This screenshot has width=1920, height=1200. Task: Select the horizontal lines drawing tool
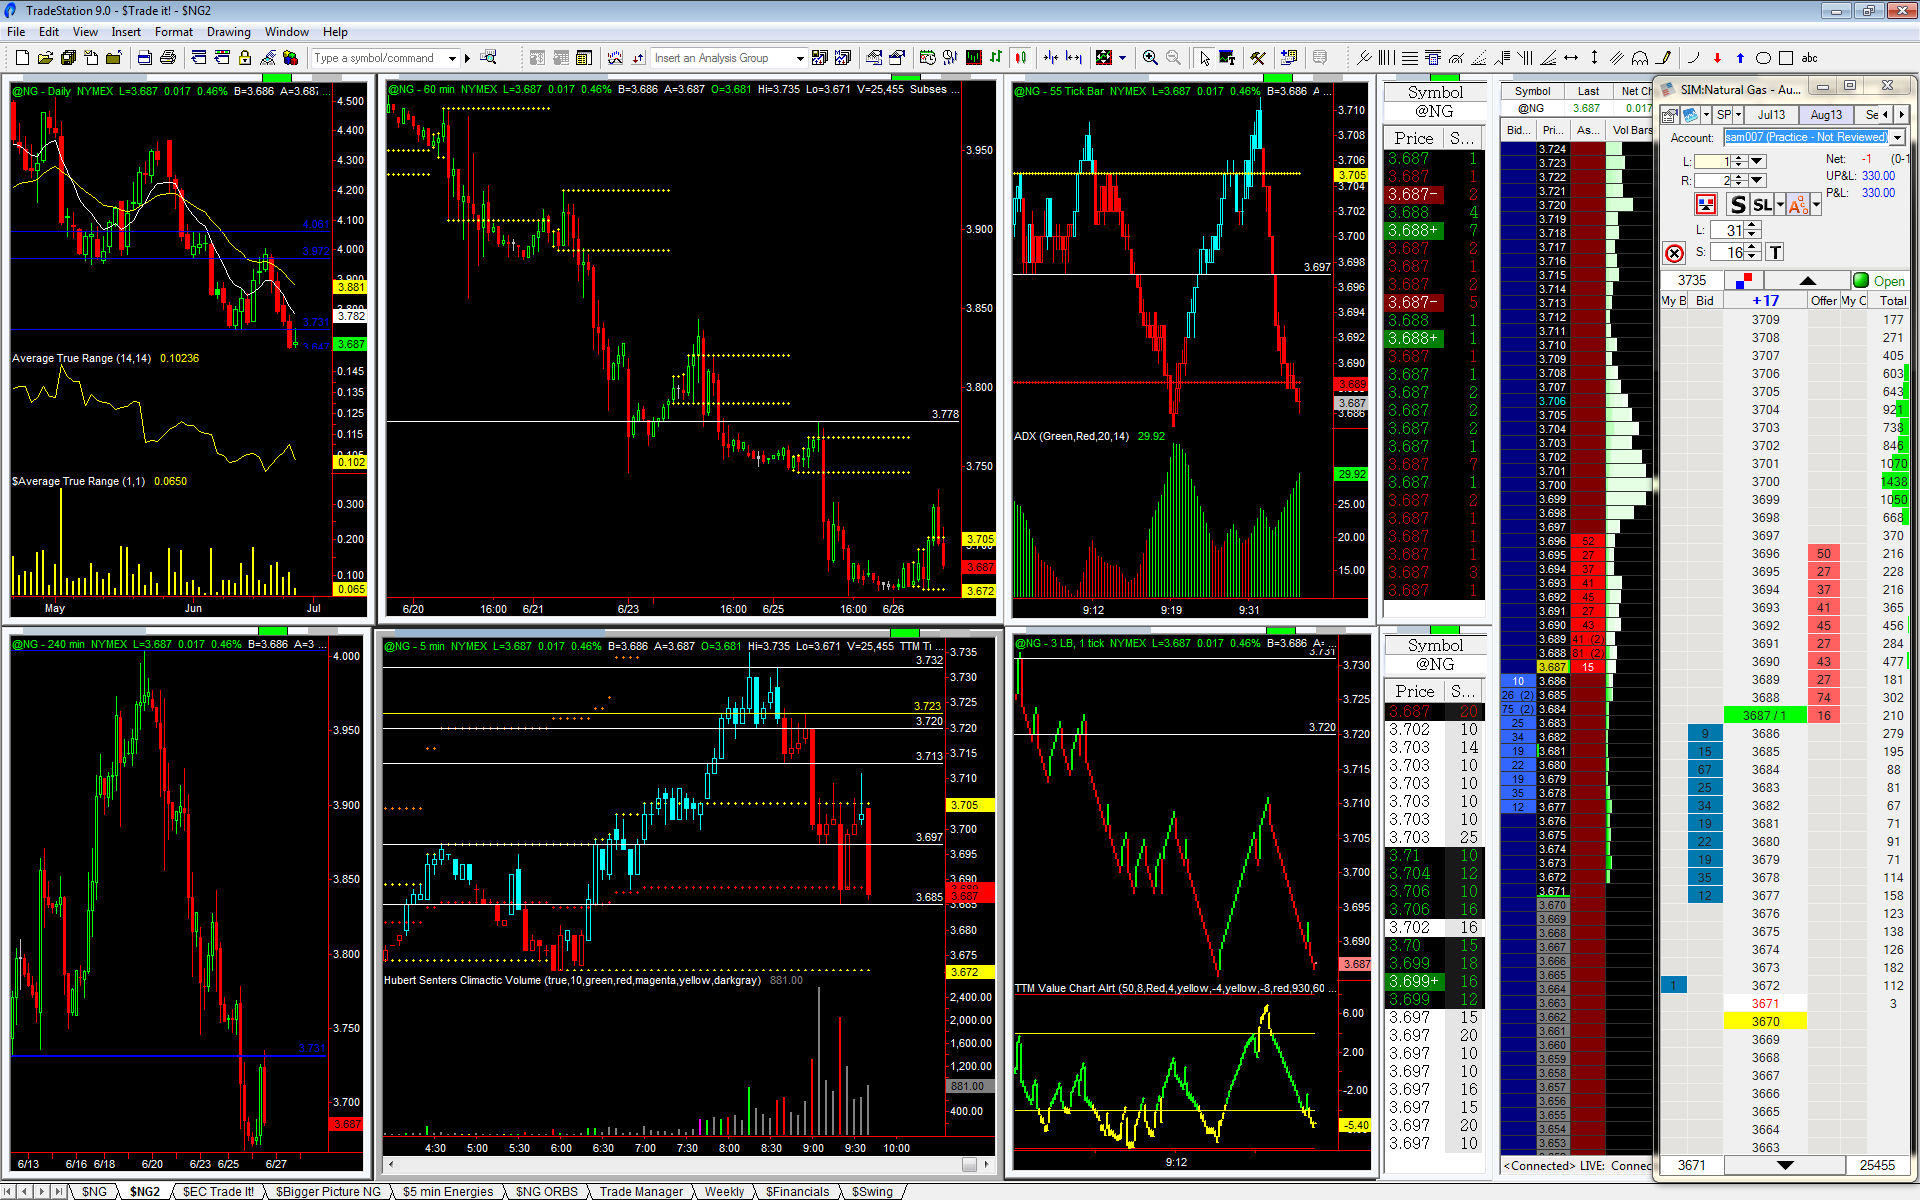point(1409,58)
